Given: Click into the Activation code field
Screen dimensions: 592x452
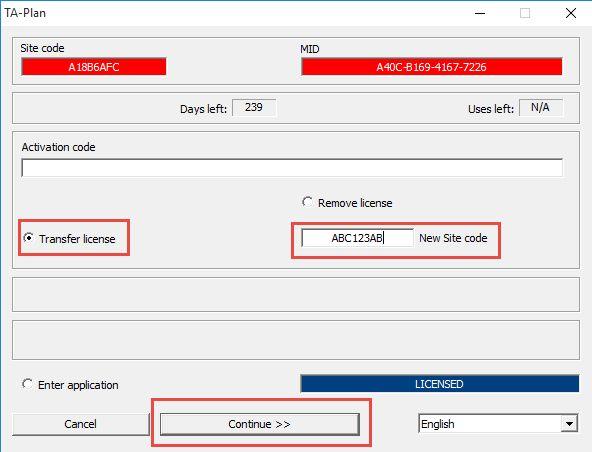Looking at the screenshot, I should point(292,167).
